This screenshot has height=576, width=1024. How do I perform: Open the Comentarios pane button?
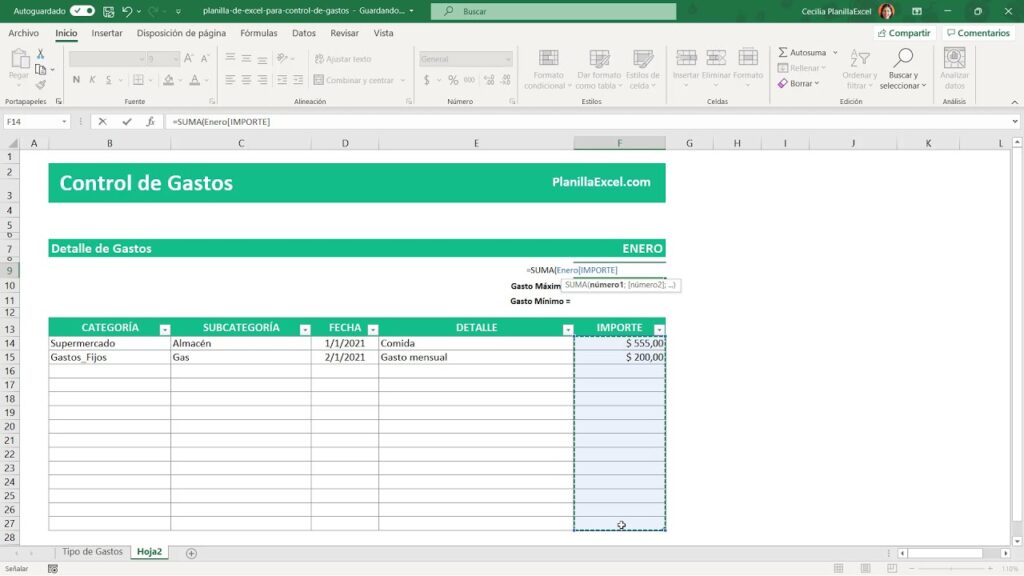pyautogui.click(x=977, y=33)
